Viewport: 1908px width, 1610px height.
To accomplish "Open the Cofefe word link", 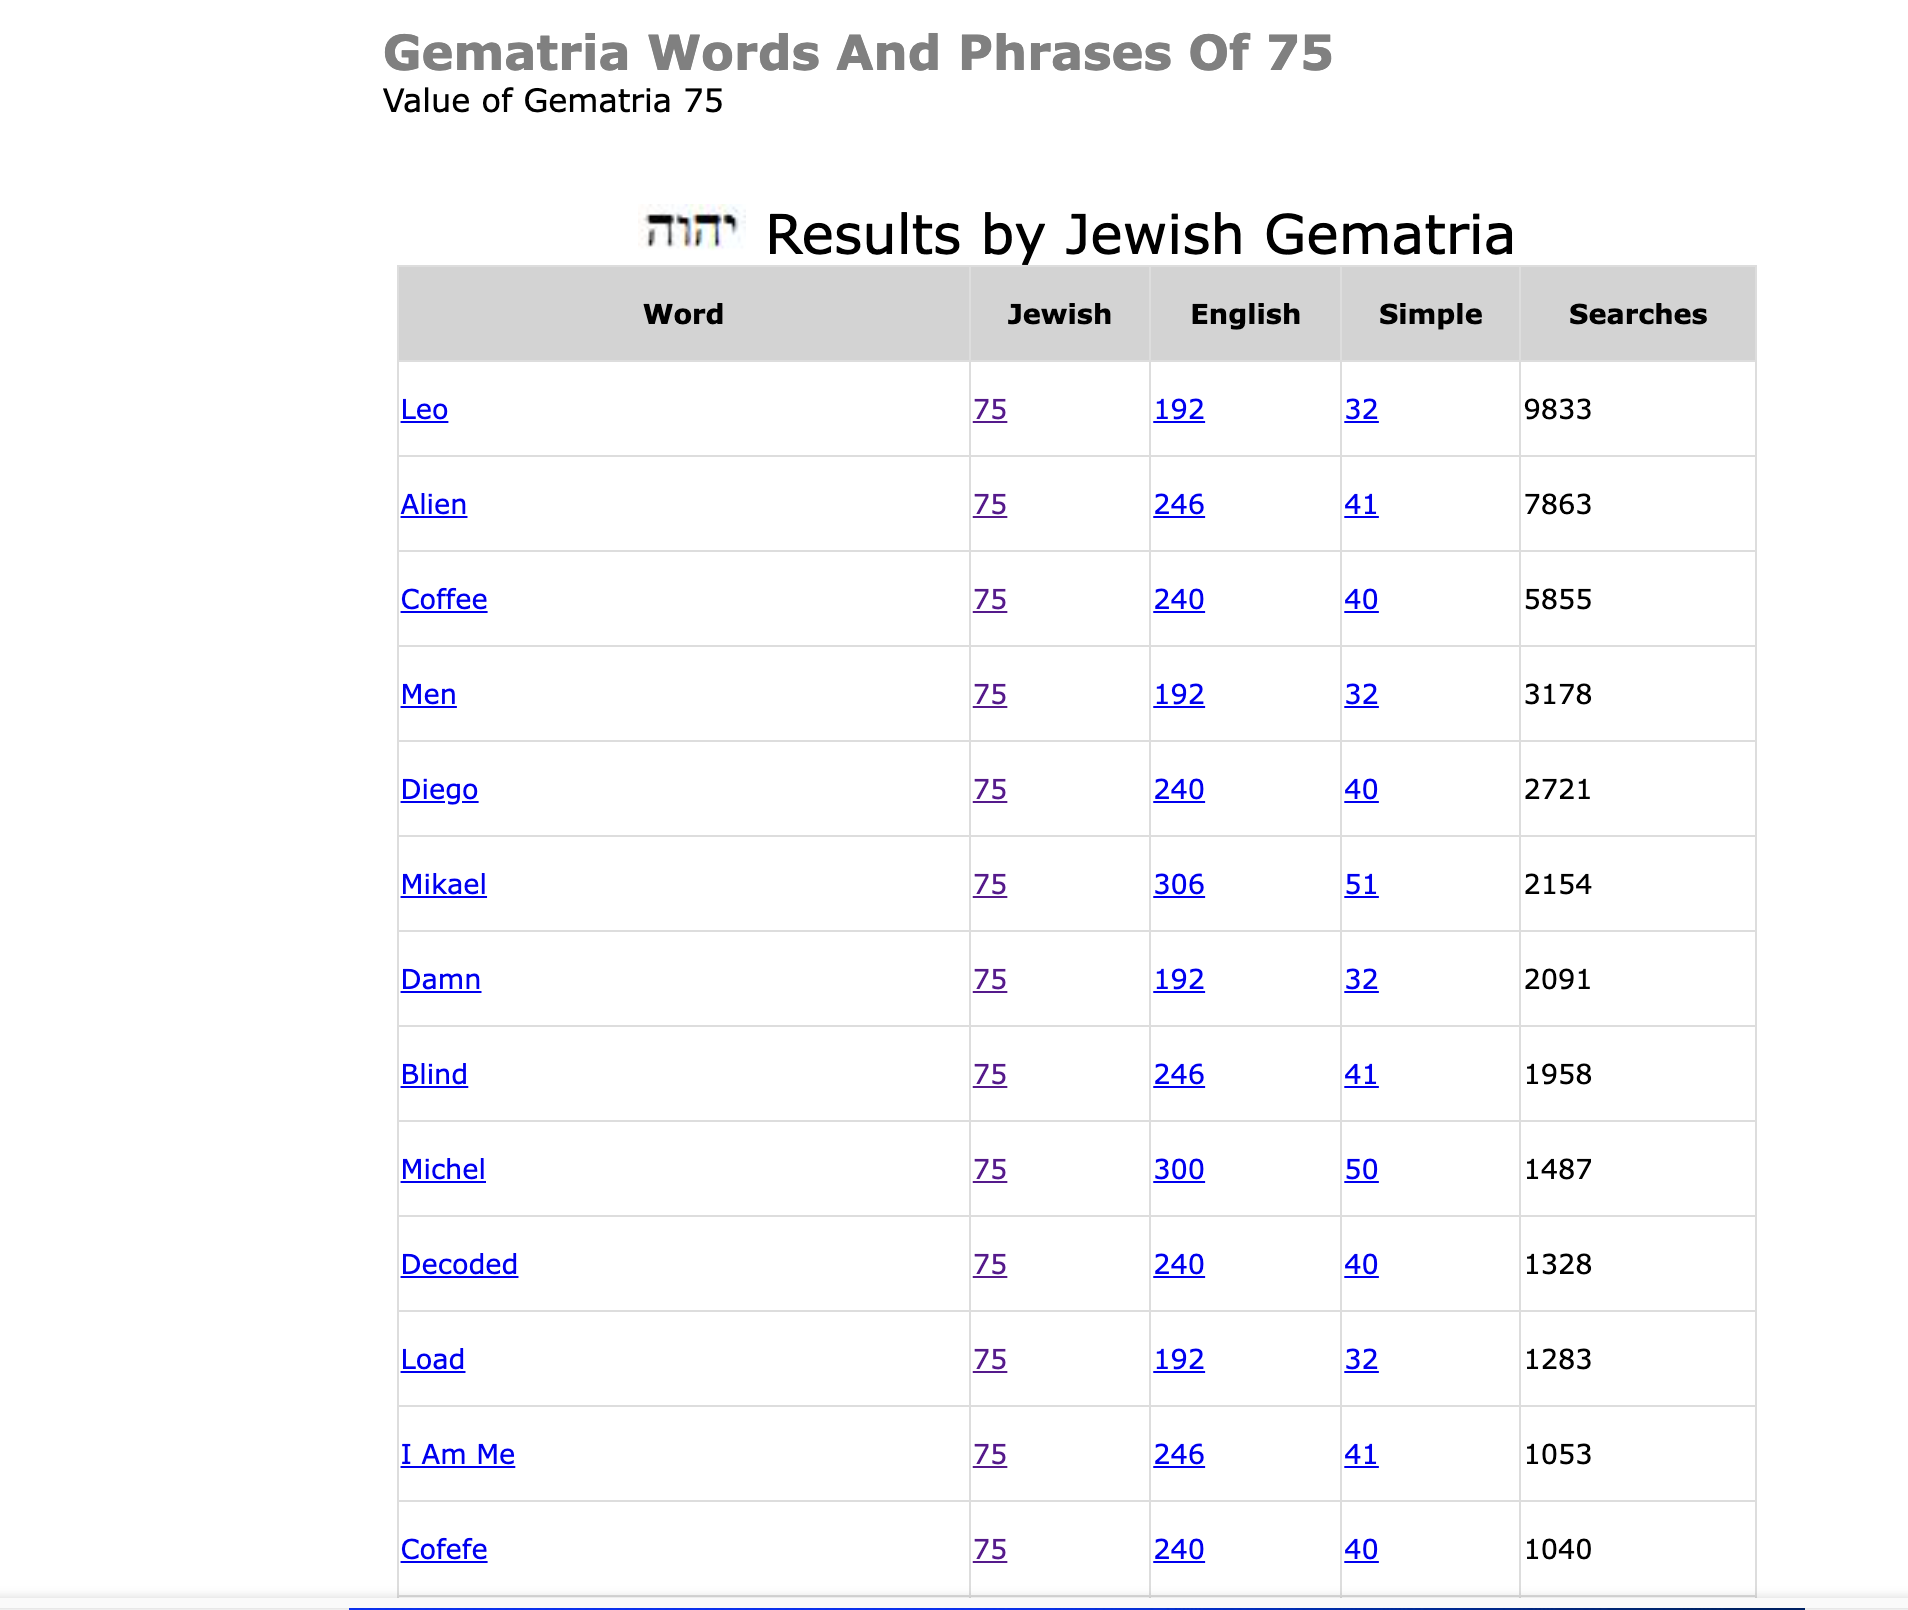I will point(444,1549).
